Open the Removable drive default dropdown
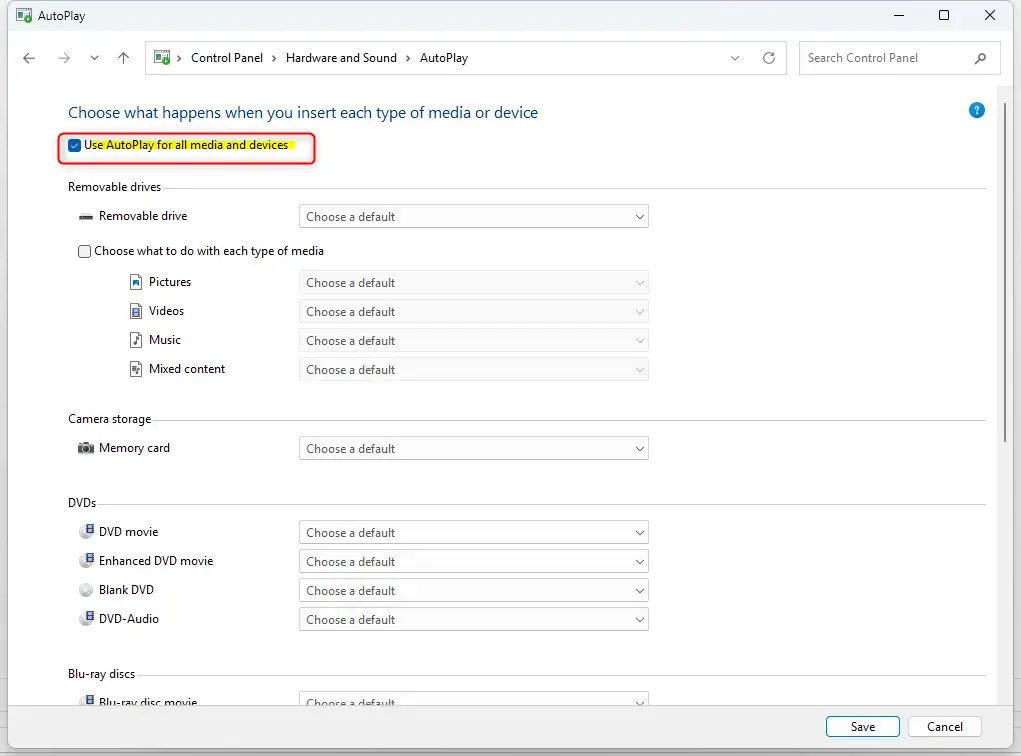The image size is (1021, 756). click(473, 216)
